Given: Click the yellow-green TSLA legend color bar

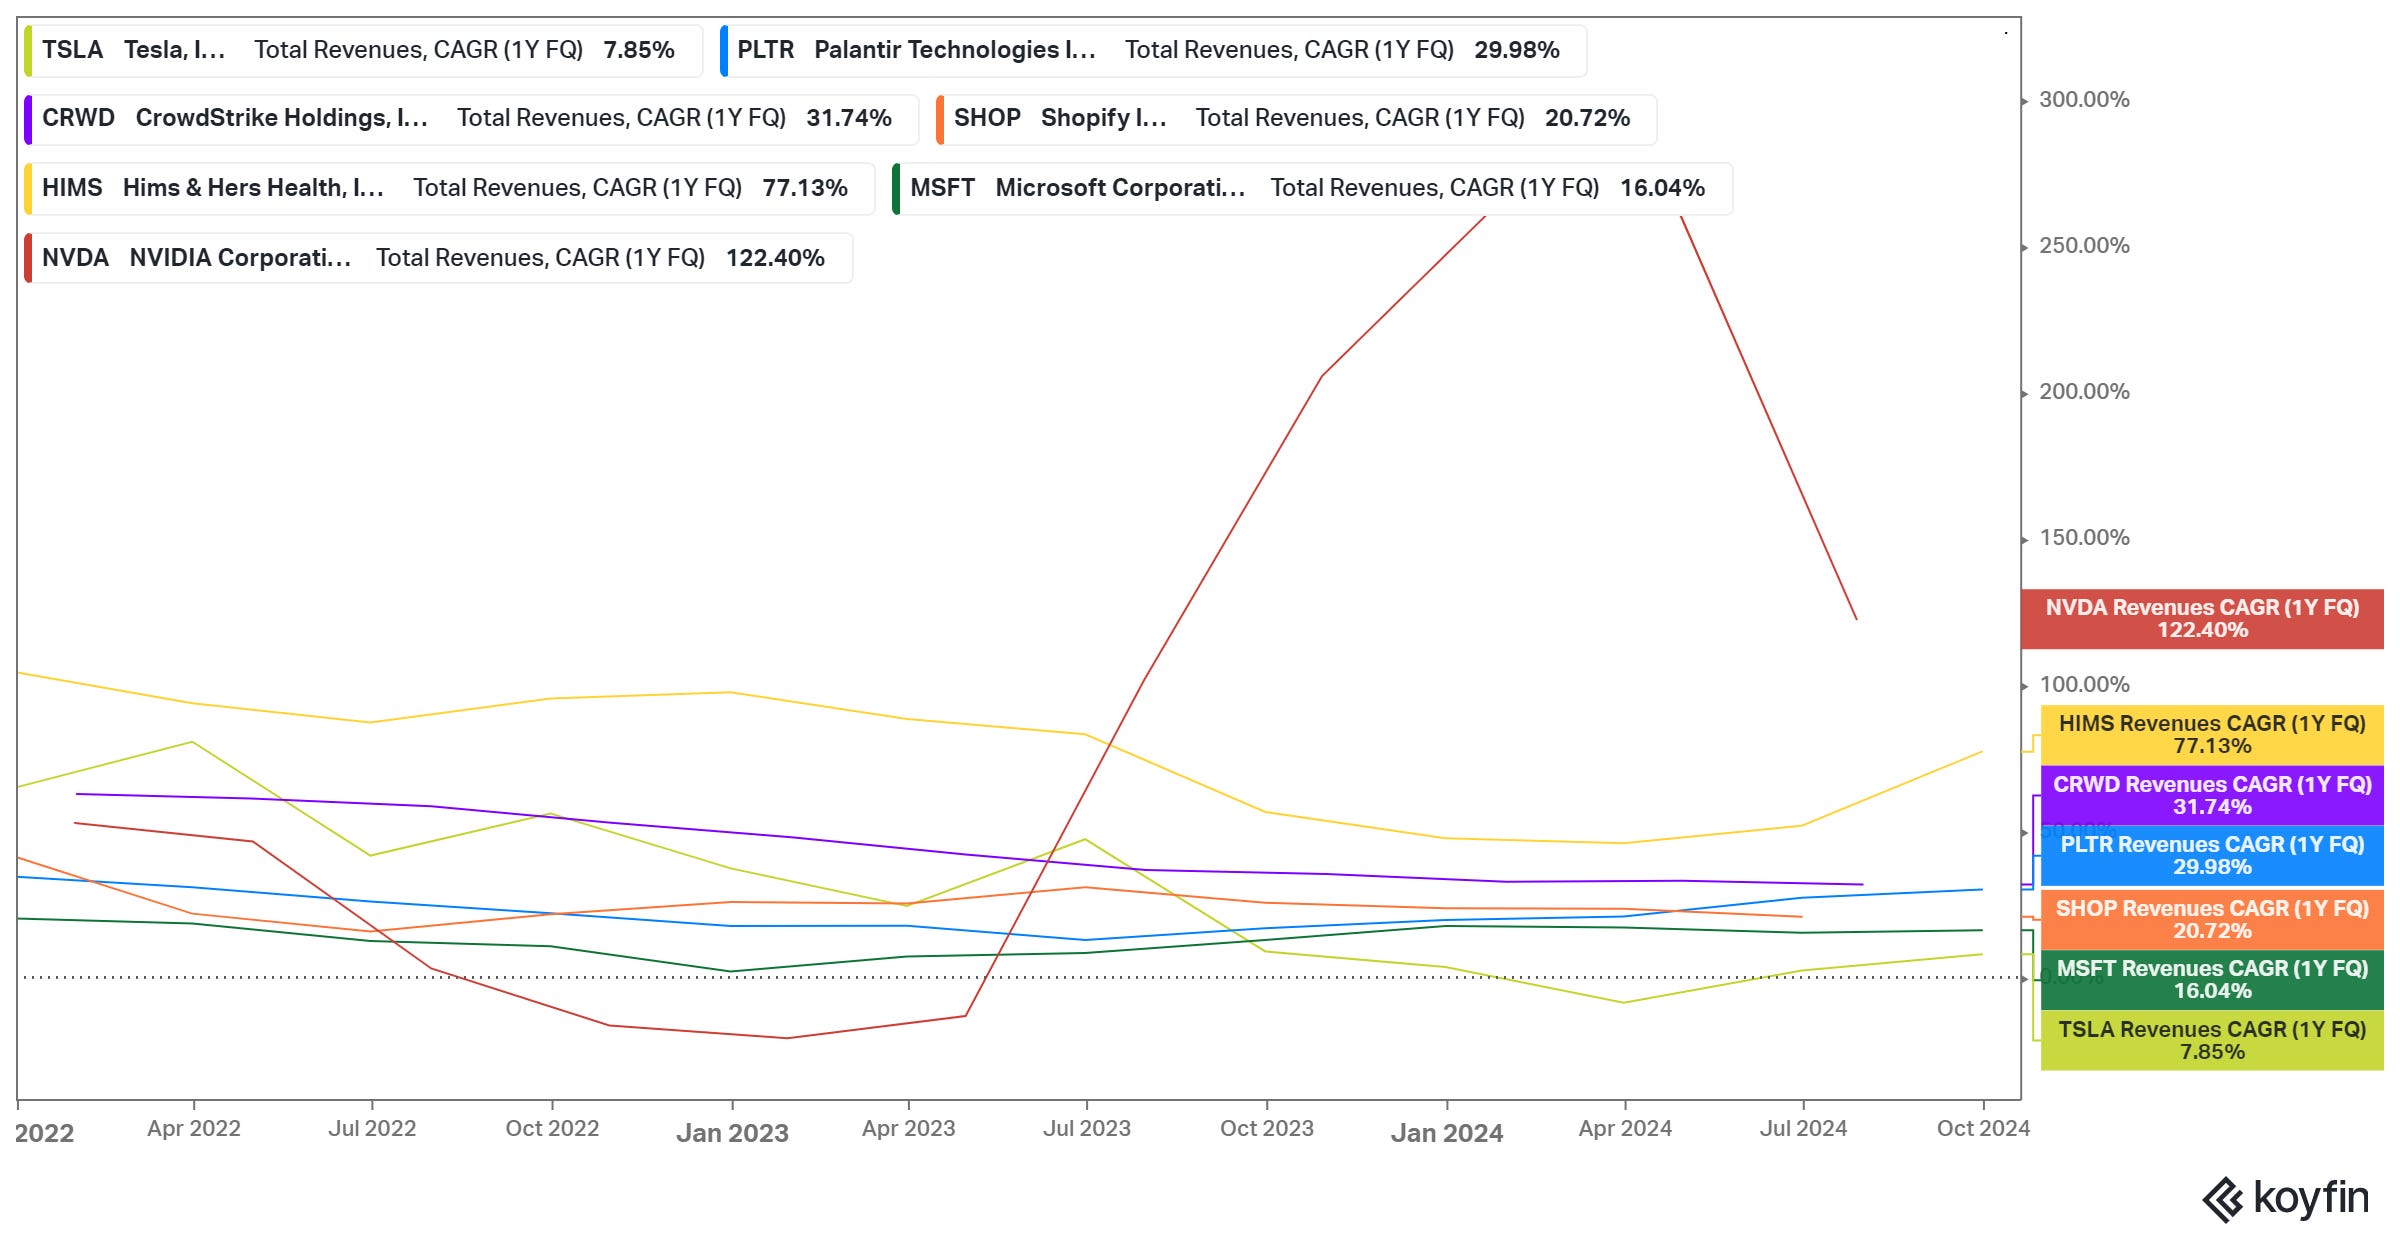Looking at the screenshot, I should point(28,51).
